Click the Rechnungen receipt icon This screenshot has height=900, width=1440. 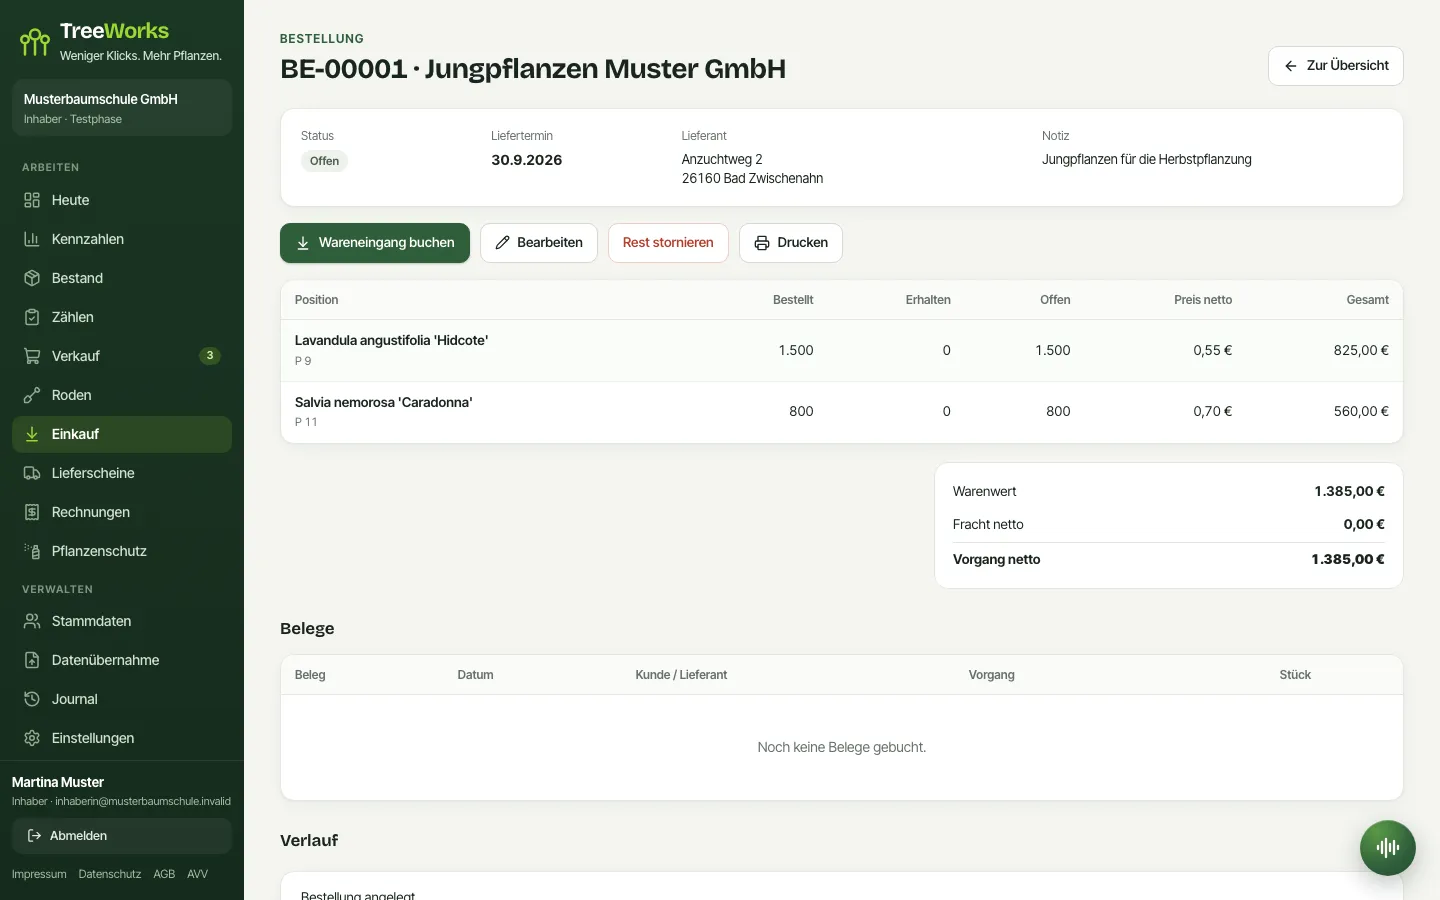point(32,512)
